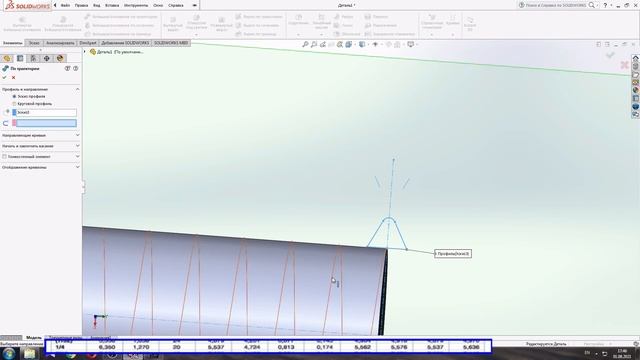Select the circular profile radio button
Image resolution: width=640 pixels, height=360 pixels.
click(x=14, y=104)
